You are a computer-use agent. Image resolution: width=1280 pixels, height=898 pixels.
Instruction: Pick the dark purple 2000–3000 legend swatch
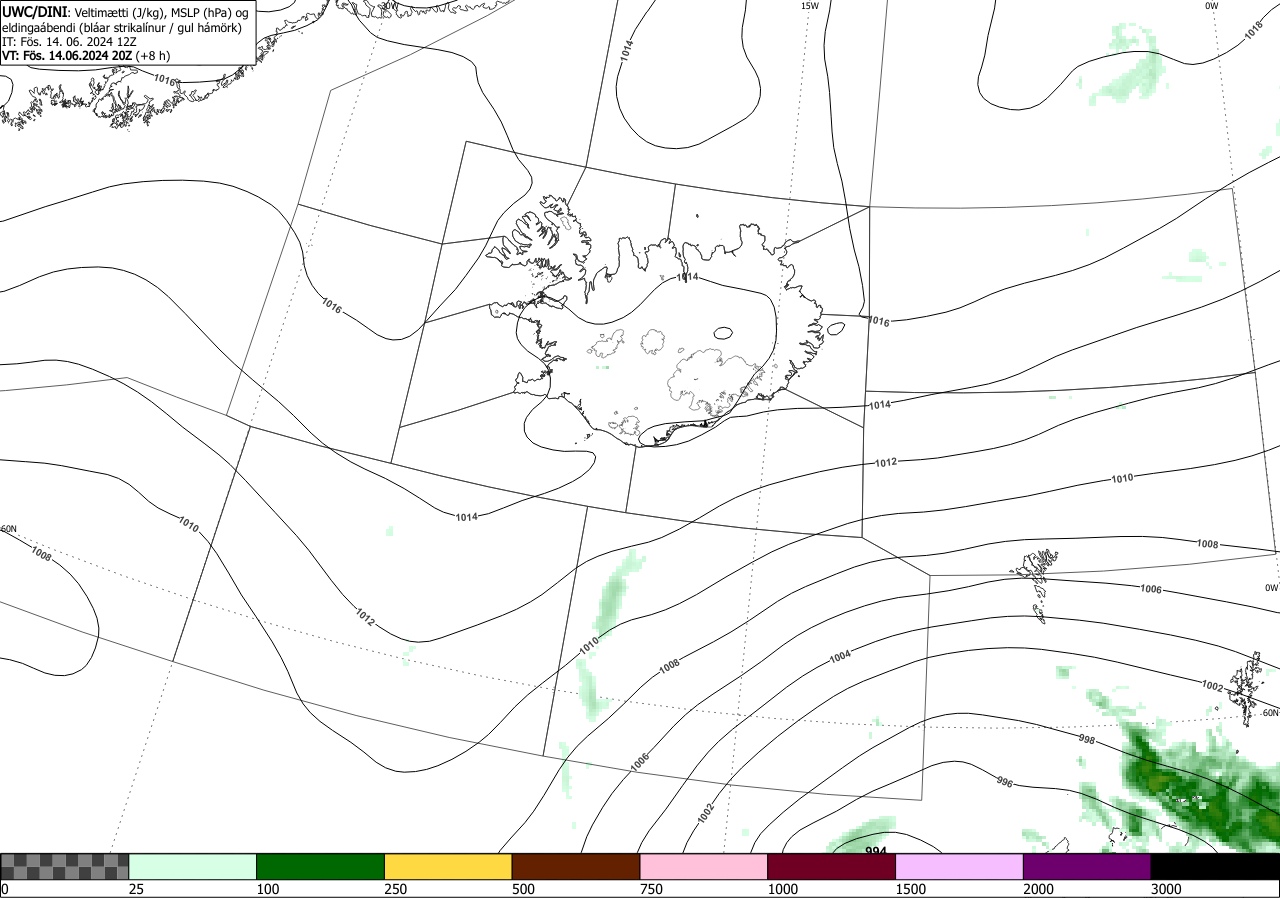coord(1087,866)
